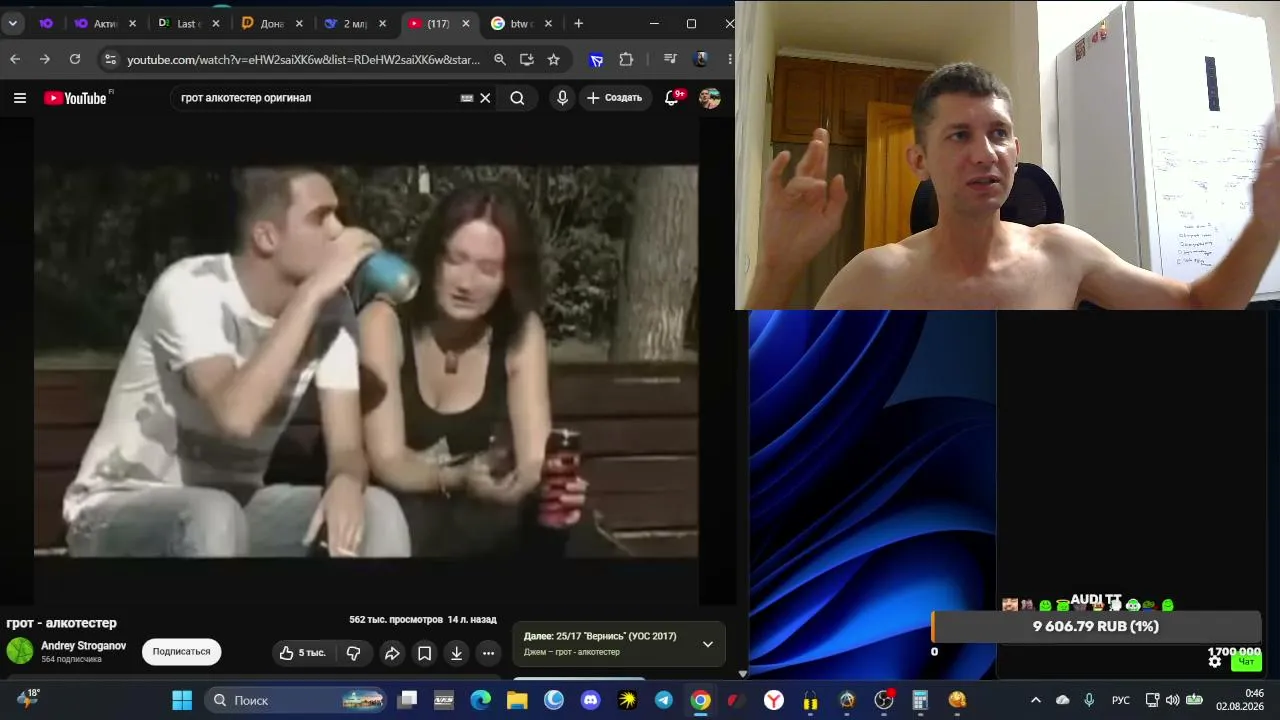This screenshot has width=1280, height=720.
Task: Click the install app icon in the address bar
Action: click(527, 60)
